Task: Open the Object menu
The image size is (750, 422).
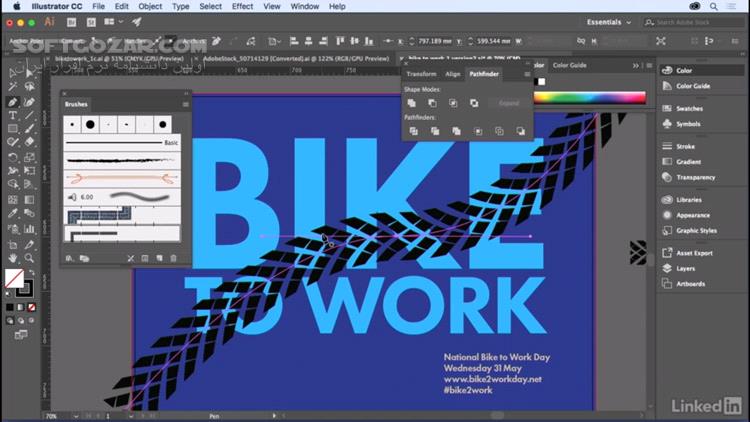Action: point(150,6)
